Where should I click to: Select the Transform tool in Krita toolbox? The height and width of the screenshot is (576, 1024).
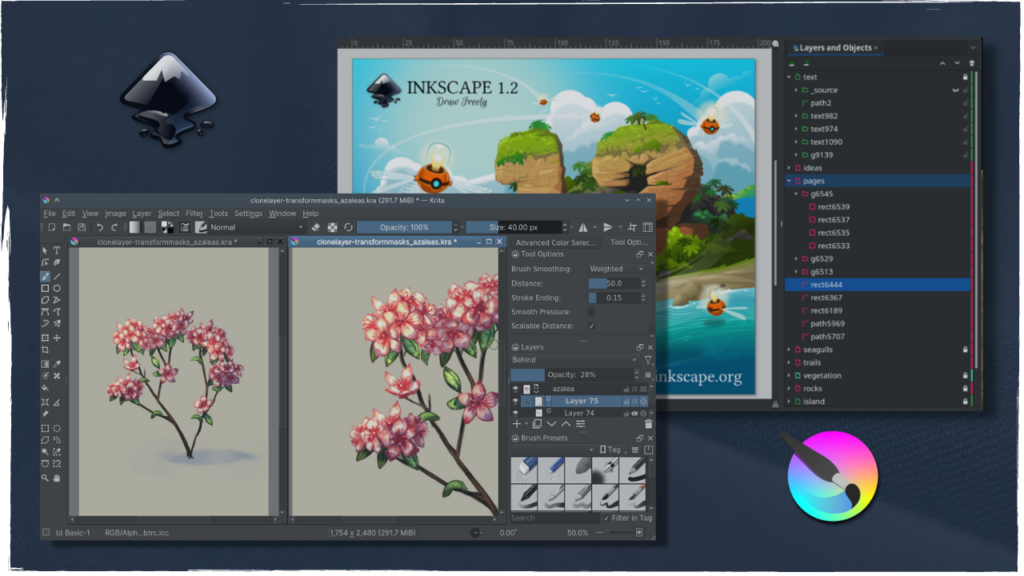click(x=45, y=338)
